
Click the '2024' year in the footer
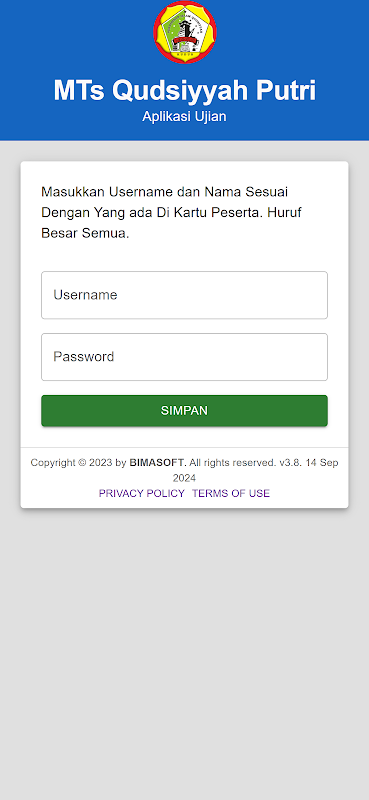[x=184, y=478]
